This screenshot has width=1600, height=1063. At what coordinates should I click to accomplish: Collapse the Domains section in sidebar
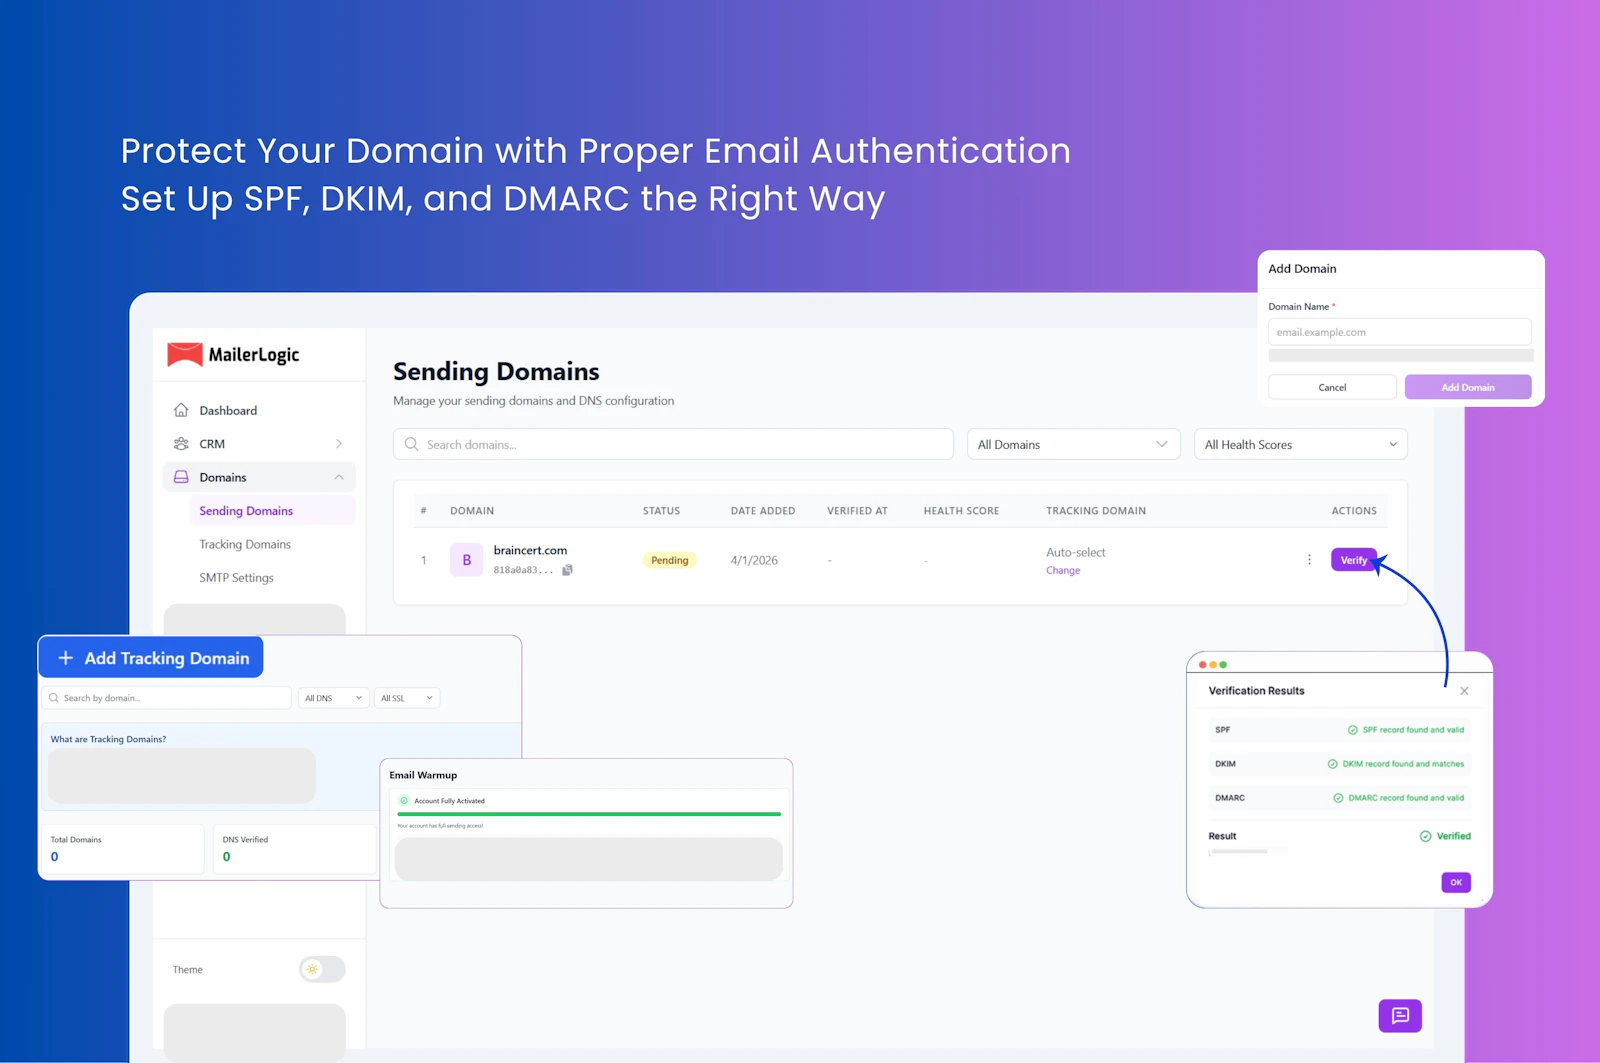[340, 477]
